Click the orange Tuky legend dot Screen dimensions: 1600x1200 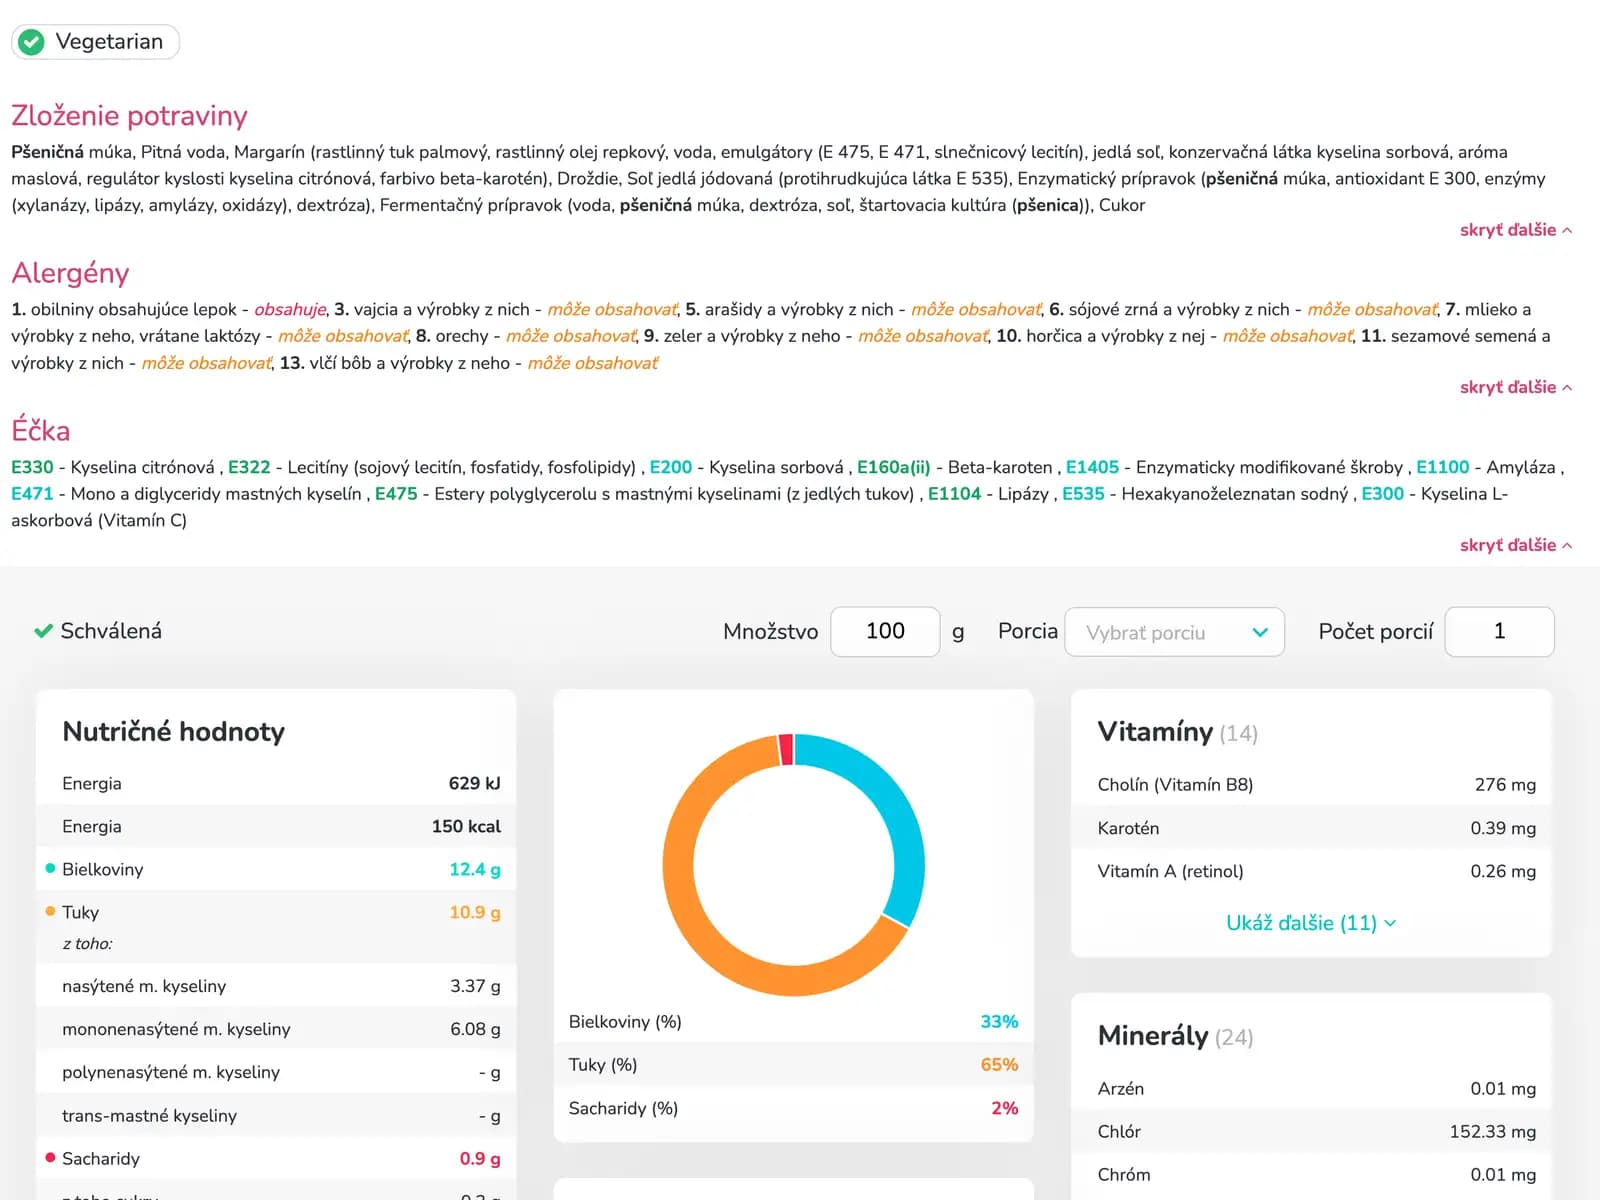click(x=50, y=911)
